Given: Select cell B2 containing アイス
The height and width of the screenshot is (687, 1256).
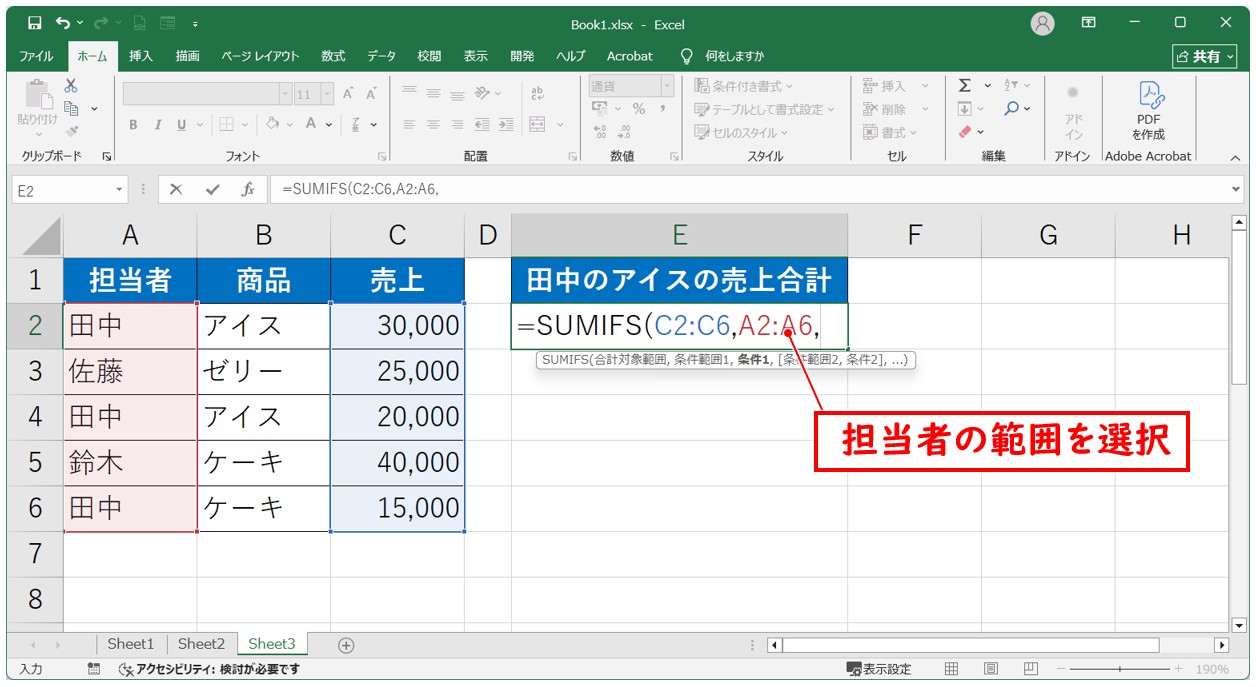Looking at the screenshot, I should 263,325.
